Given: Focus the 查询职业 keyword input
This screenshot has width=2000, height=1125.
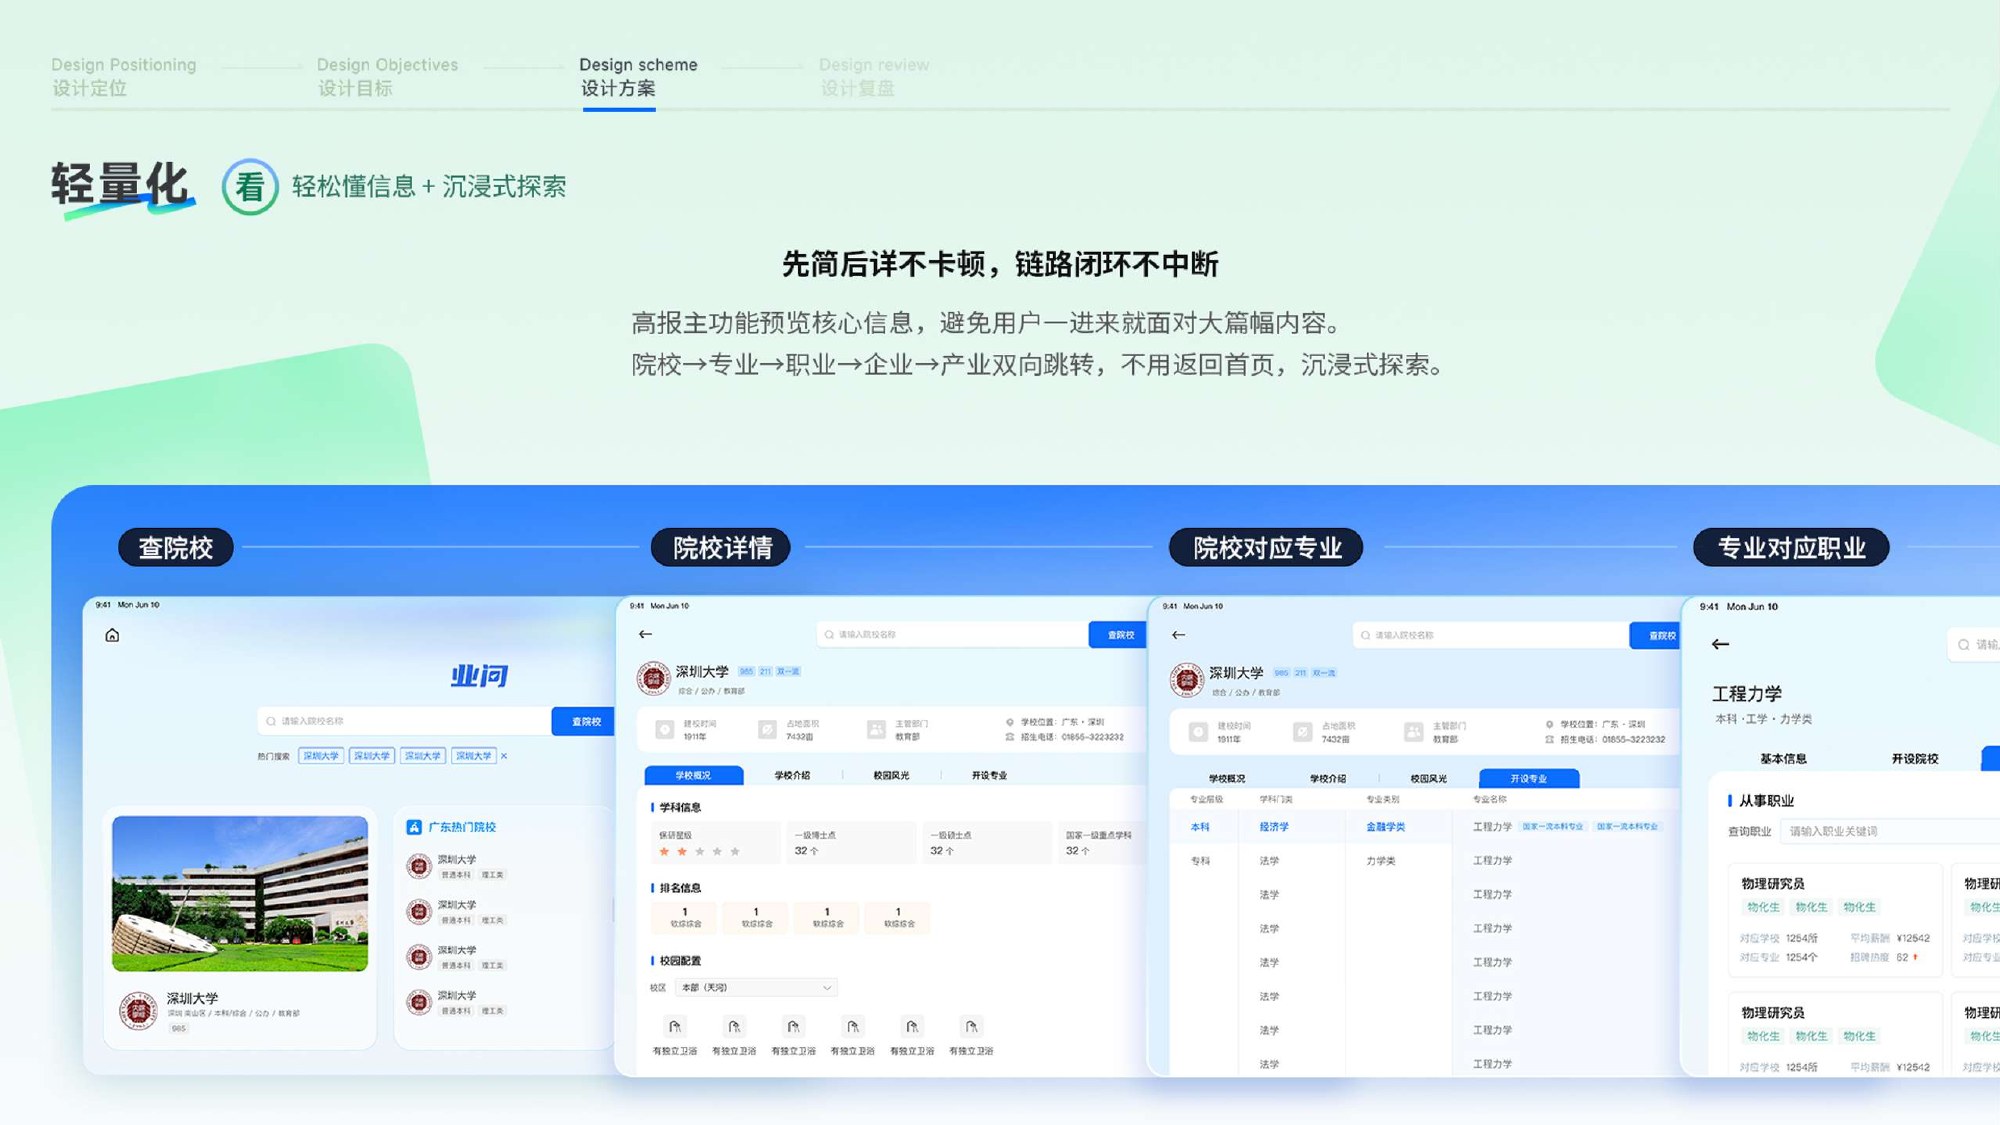Looking at the screenshot, I should [x=1890, y=831].
